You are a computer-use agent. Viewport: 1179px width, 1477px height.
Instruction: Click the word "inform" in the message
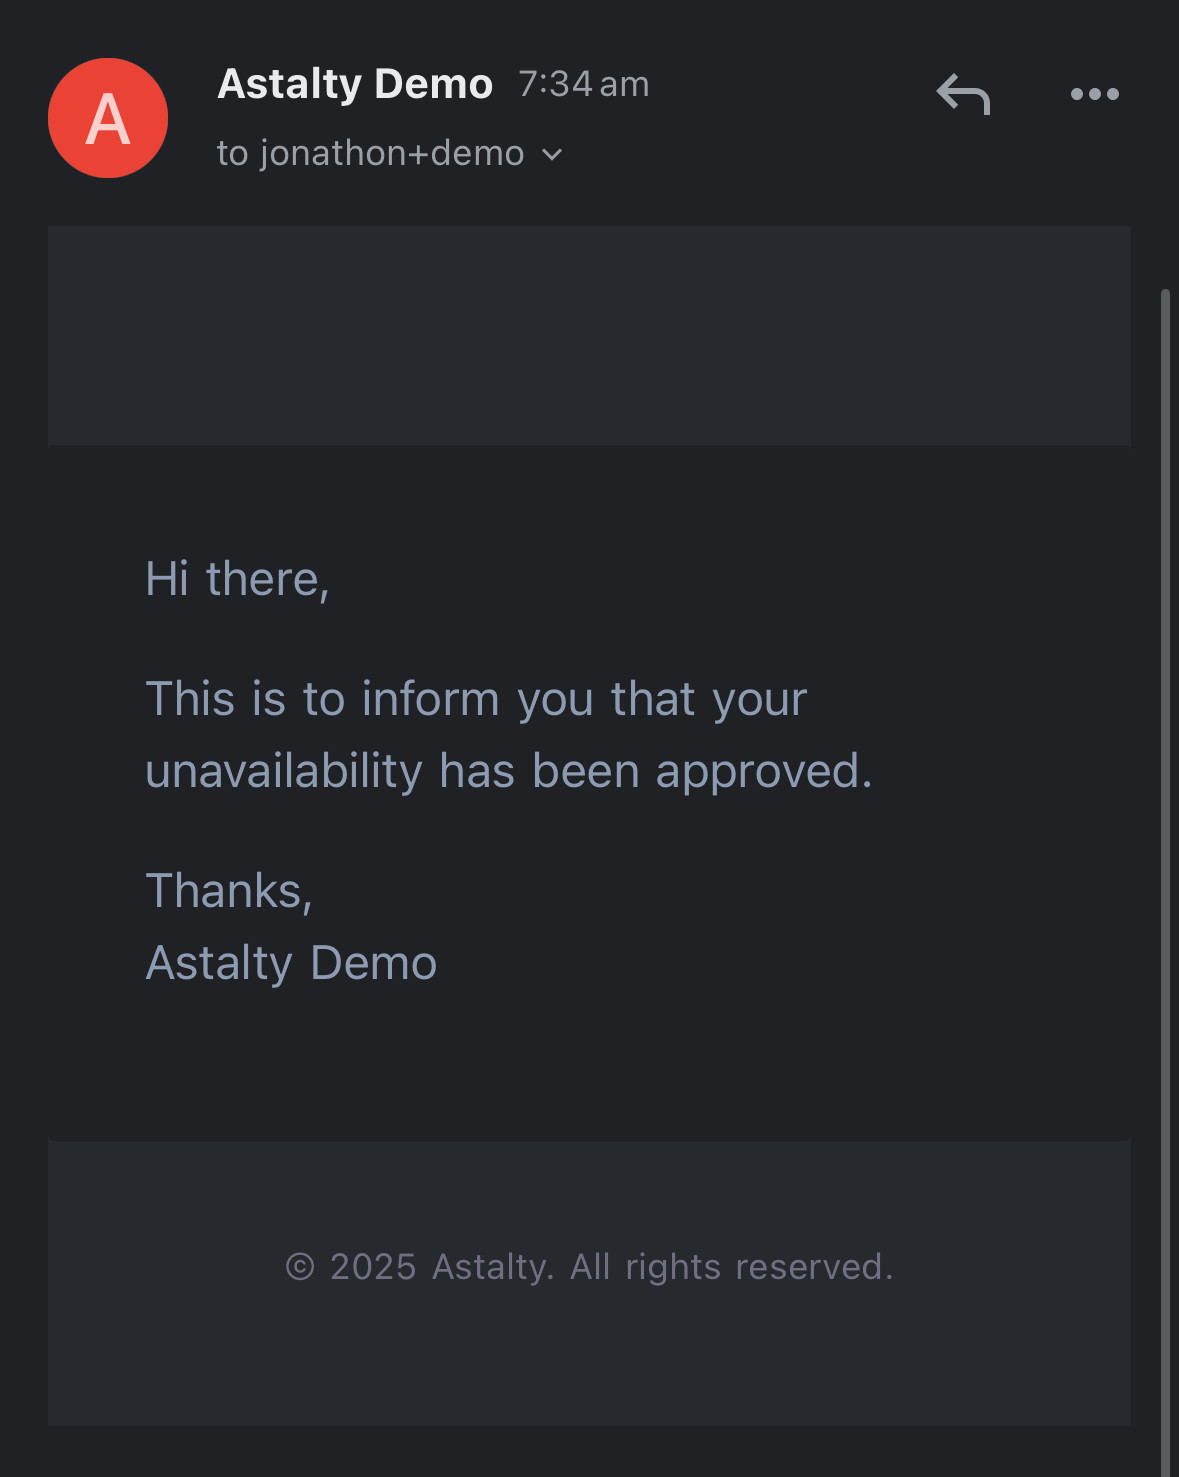click(430, 698)
